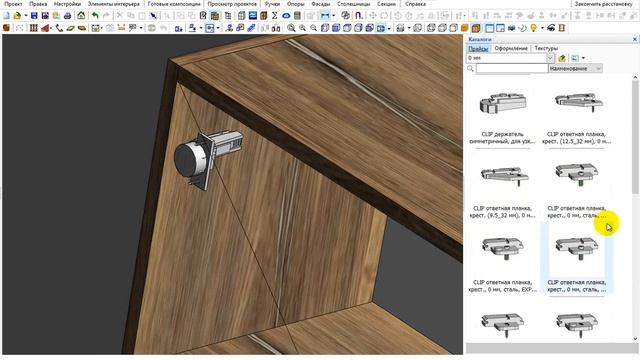Open the Справка menu
The height and width of the screenshot is (360, 640).
(416, 4)
